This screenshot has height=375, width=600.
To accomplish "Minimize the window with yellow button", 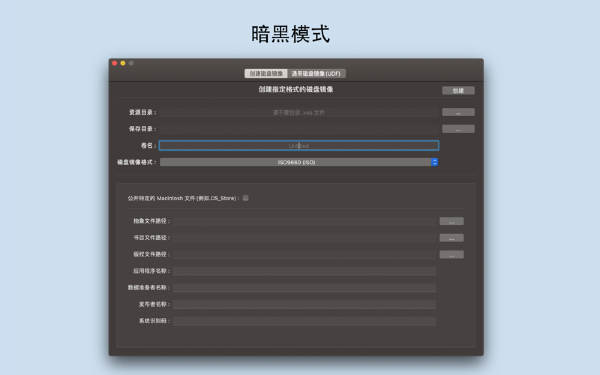I will tap(123, 63).
